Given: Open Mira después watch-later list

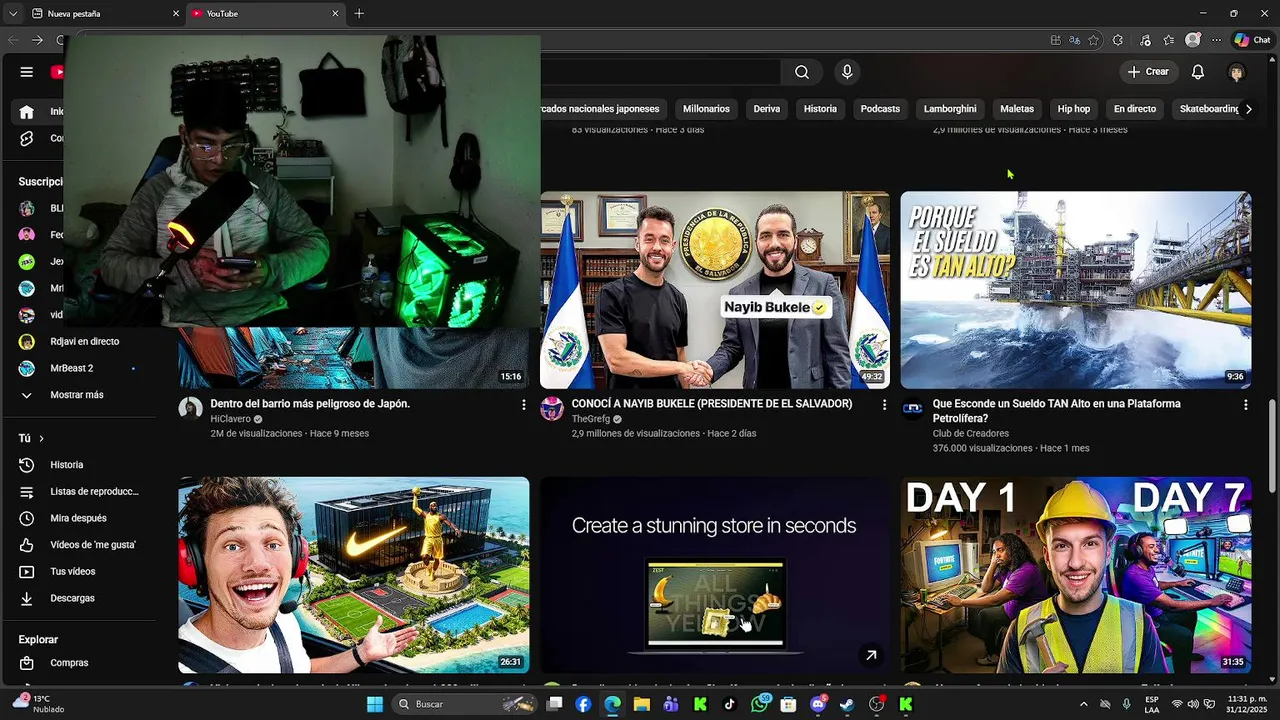Looking at the screenshot, I should click(x=84, y=518).
